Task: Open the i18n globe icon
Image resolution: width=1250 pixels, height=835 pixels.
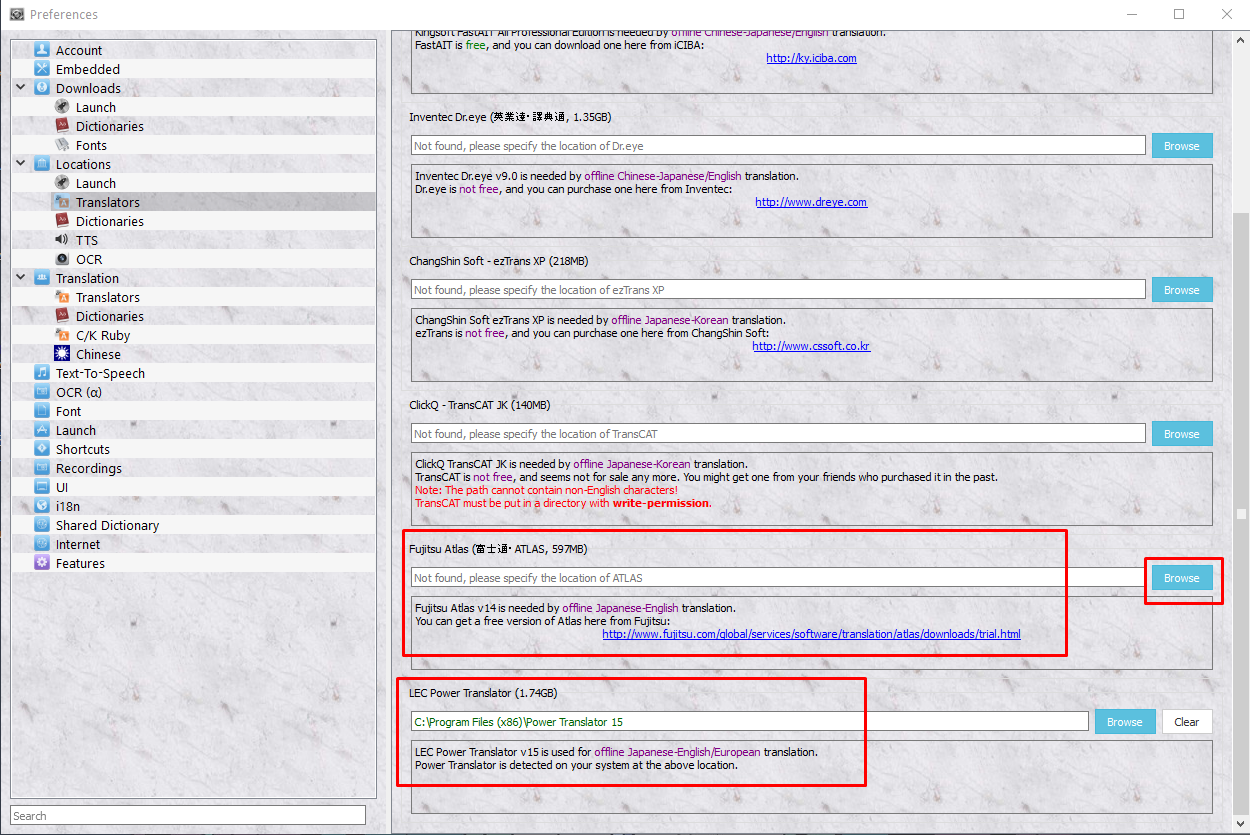Action: click(x=42, y=506)
